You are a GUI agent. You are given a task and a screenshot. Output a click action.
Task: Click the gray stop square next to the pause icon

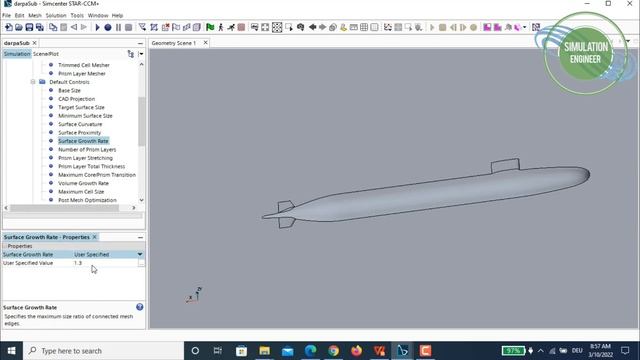pos(128,27)
